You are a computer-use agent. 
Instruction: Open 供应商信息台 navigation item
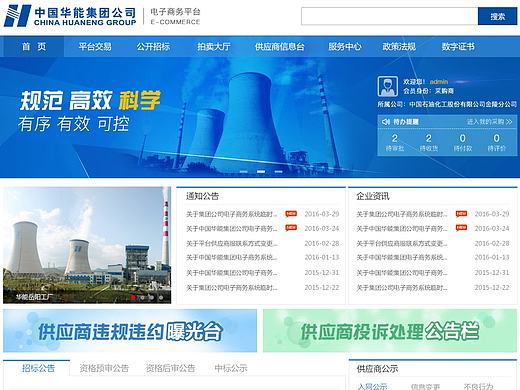[279, 46]
